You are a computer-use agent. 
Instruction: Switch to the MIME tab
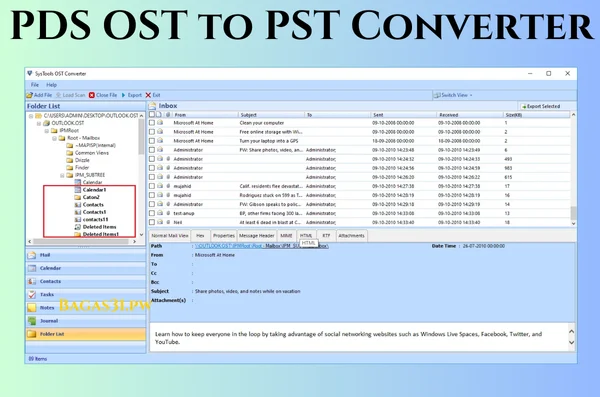click(x=286, y=235)
